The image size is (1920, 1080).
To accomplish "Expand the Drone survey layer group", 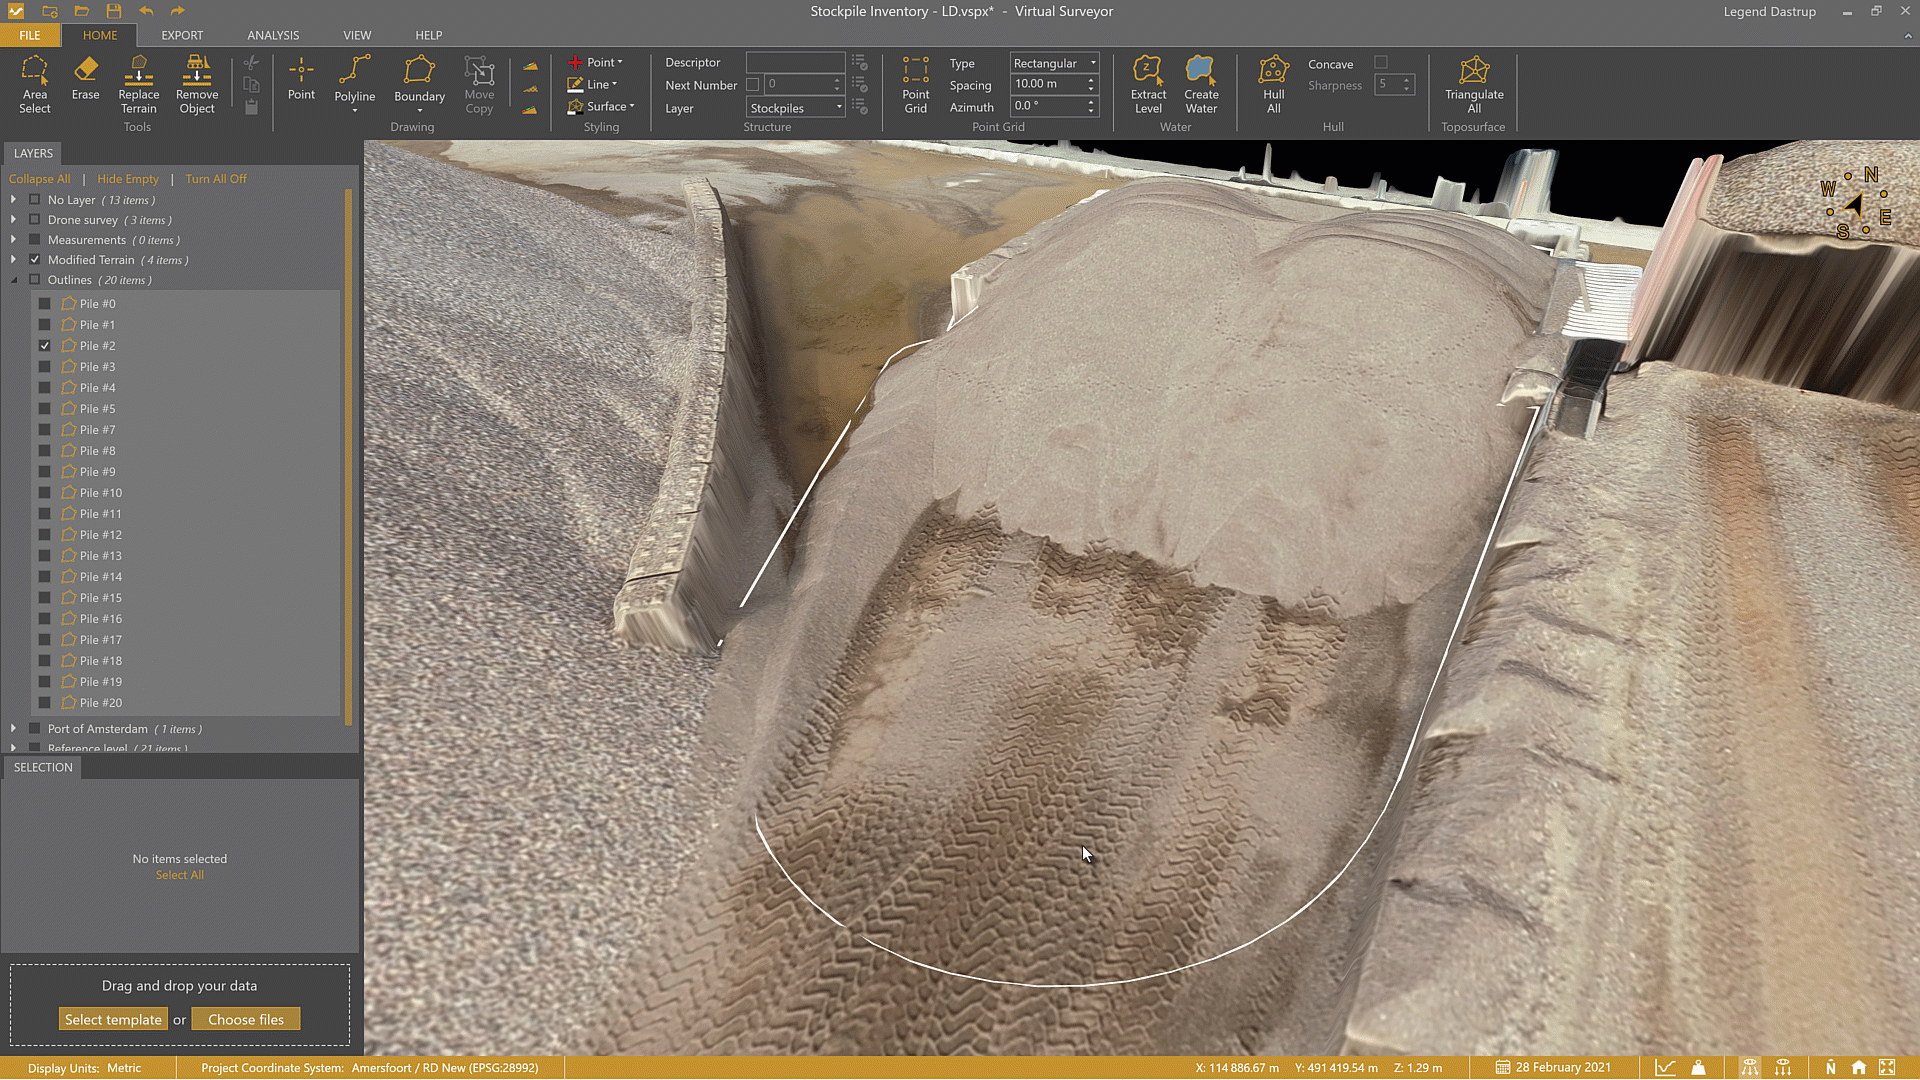I will click(13, 220).
